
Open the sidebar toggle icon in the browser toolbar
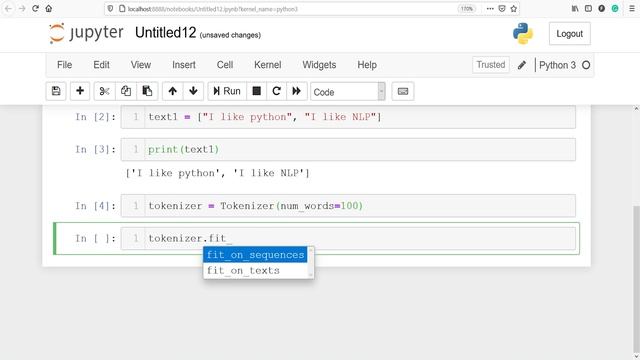point(588,9)
